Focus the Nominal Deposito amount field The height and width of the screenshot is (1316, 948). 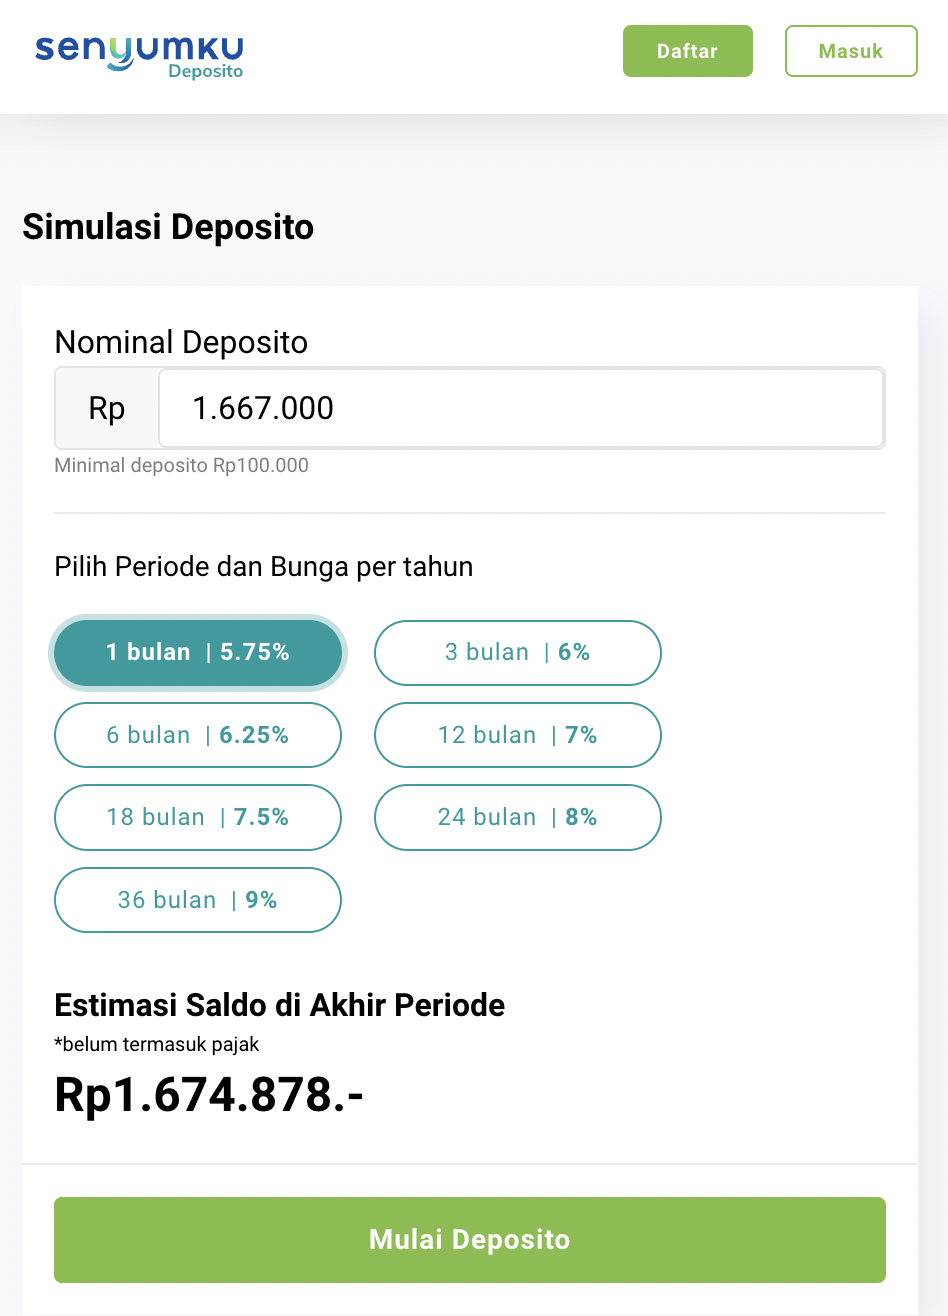521,408
